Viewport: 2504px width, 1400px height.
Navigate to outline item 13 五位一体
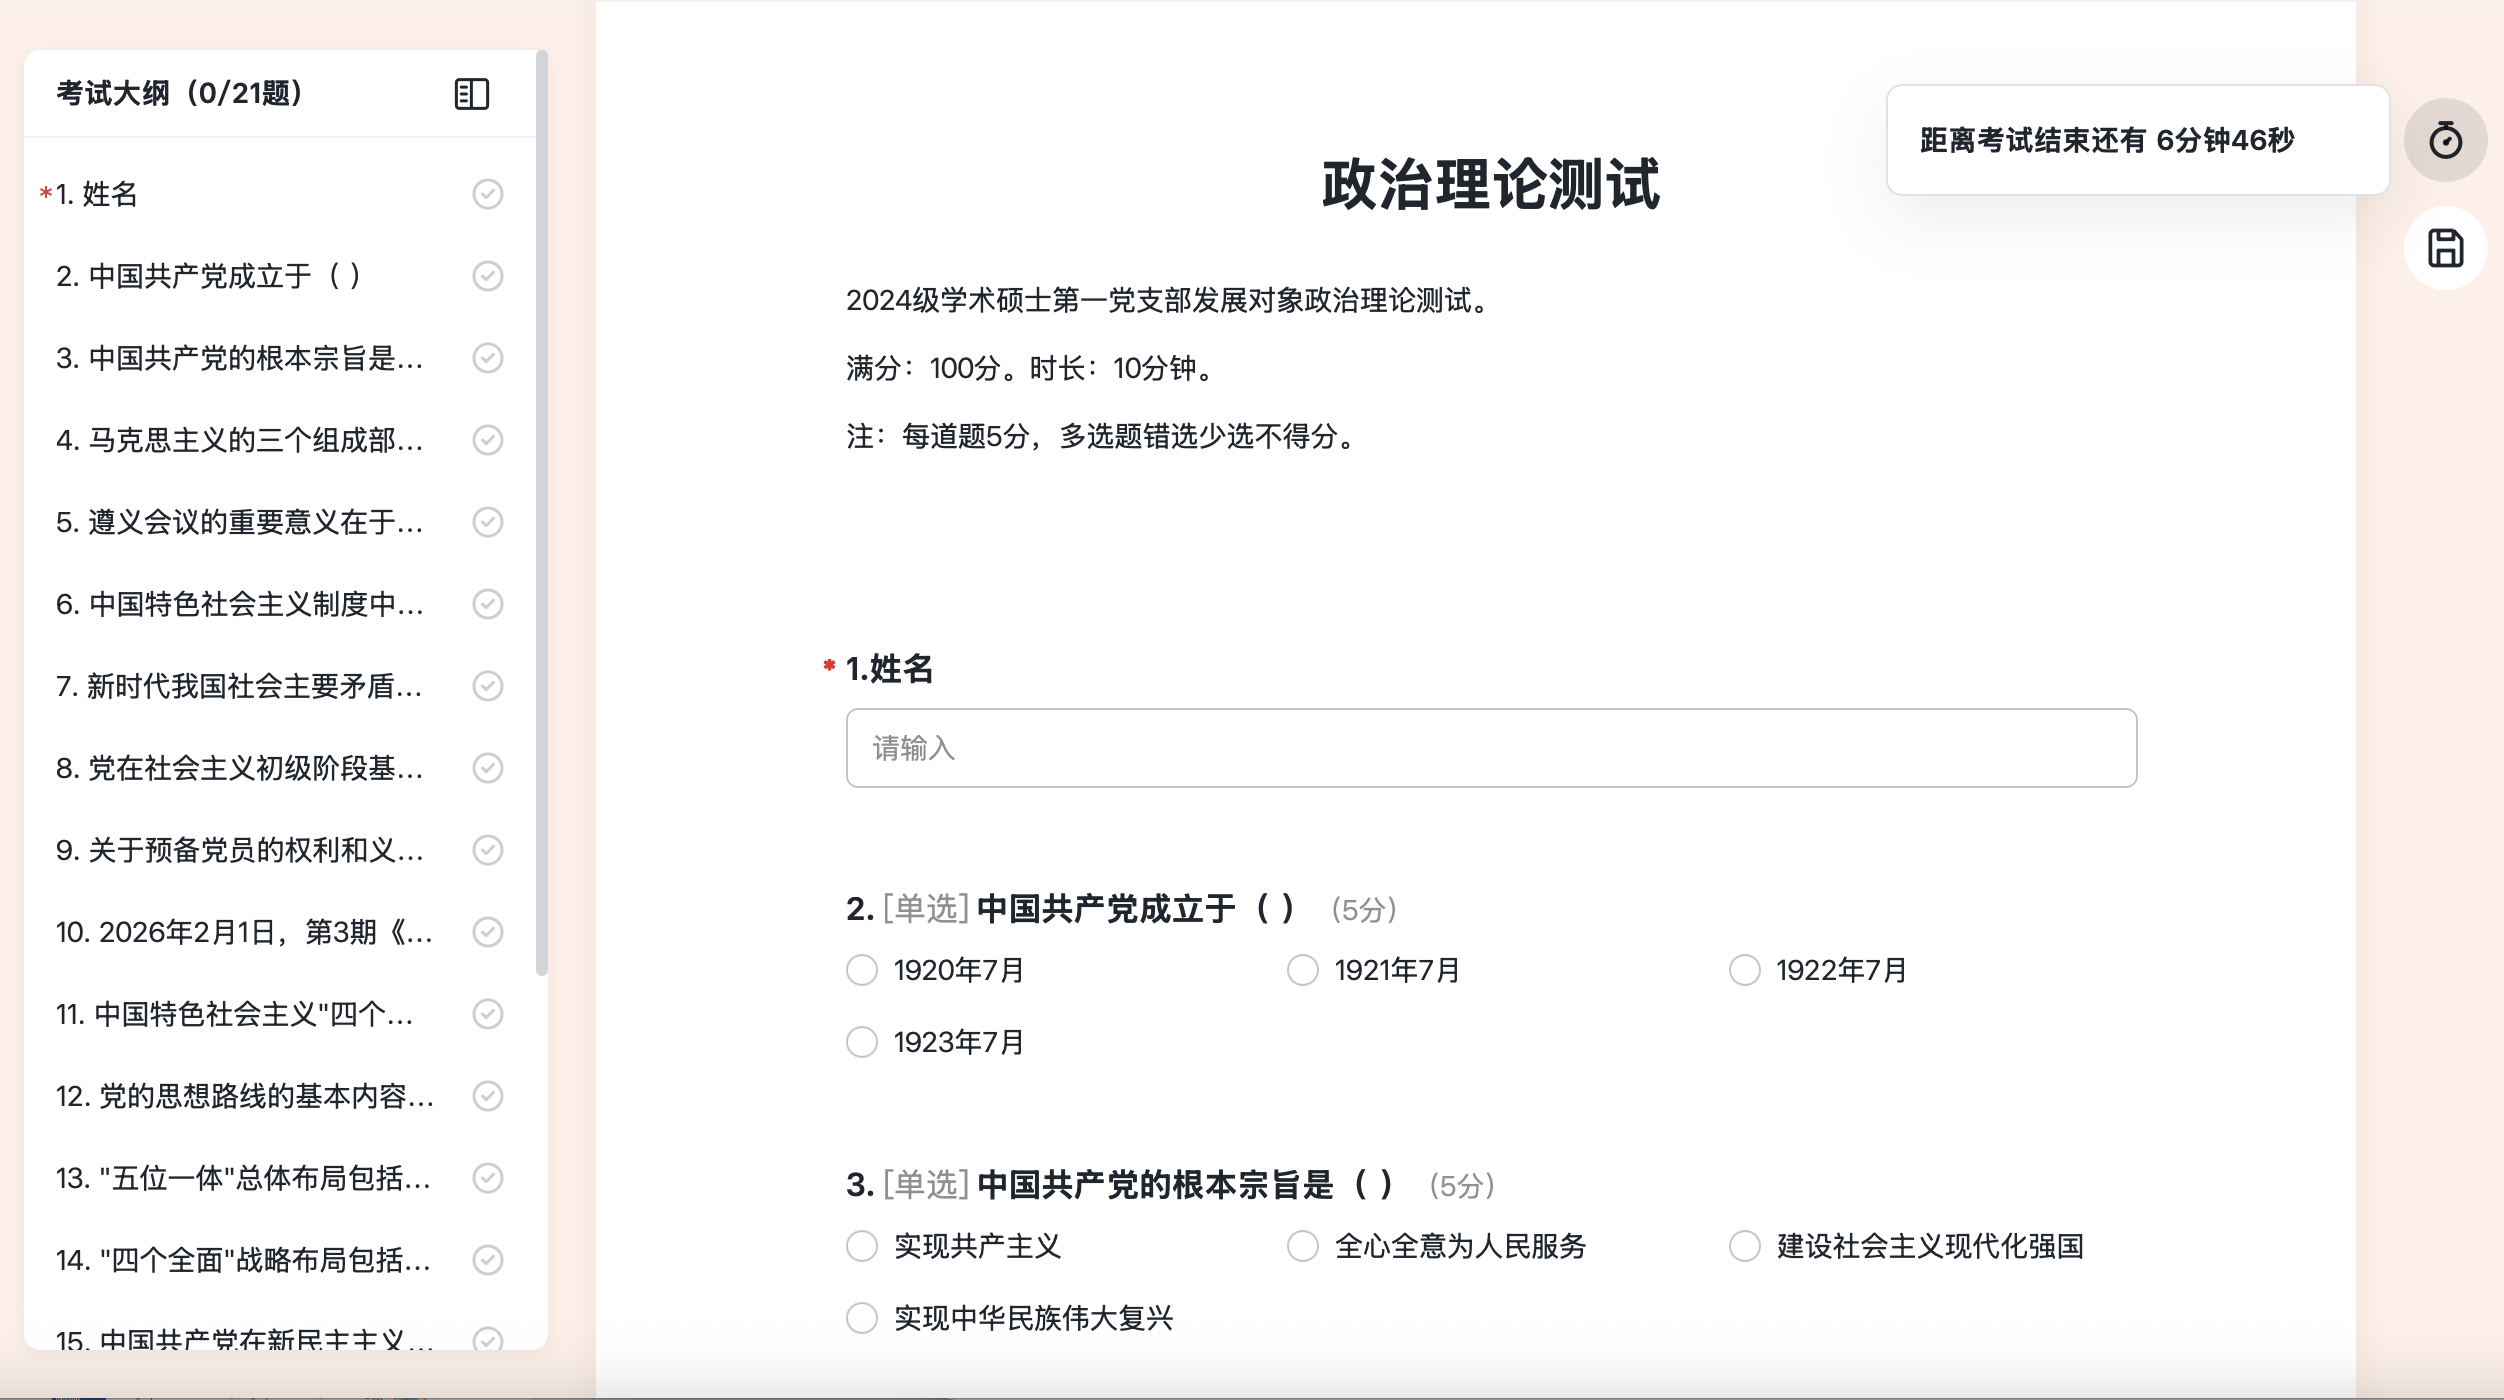244,1178
